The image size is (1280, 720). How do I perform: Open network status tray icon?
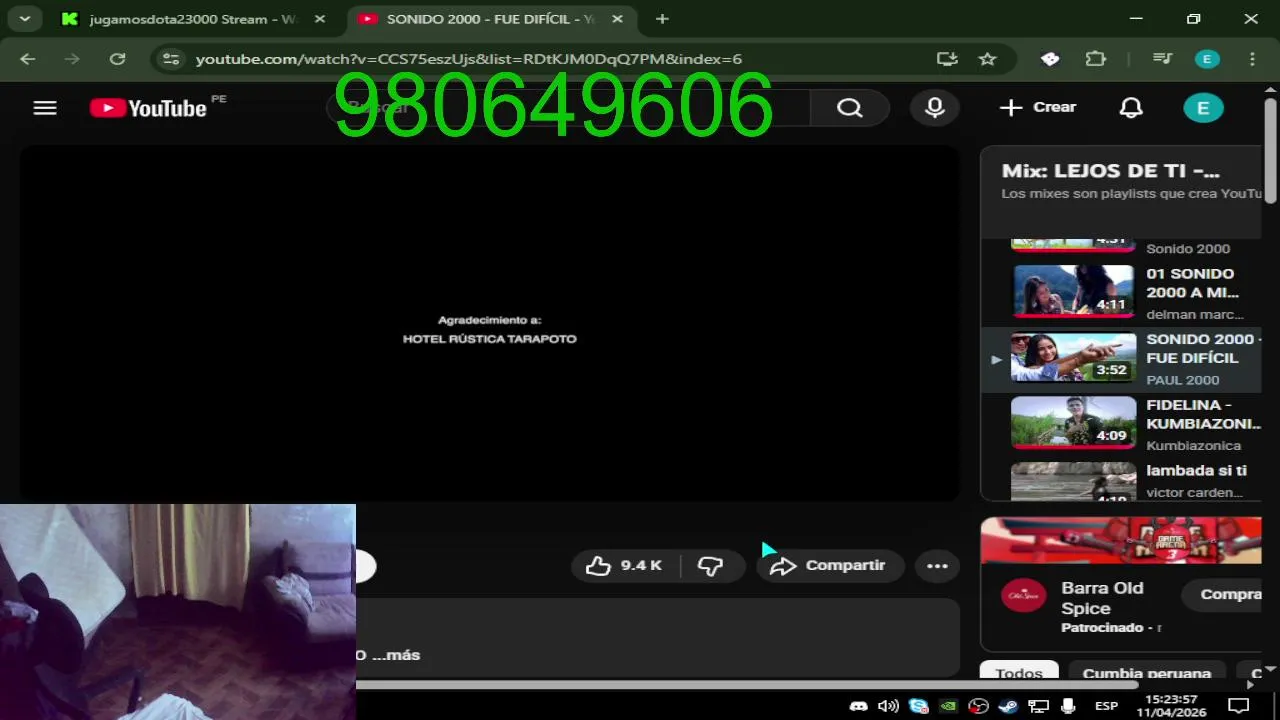(x=1038, y=706)
